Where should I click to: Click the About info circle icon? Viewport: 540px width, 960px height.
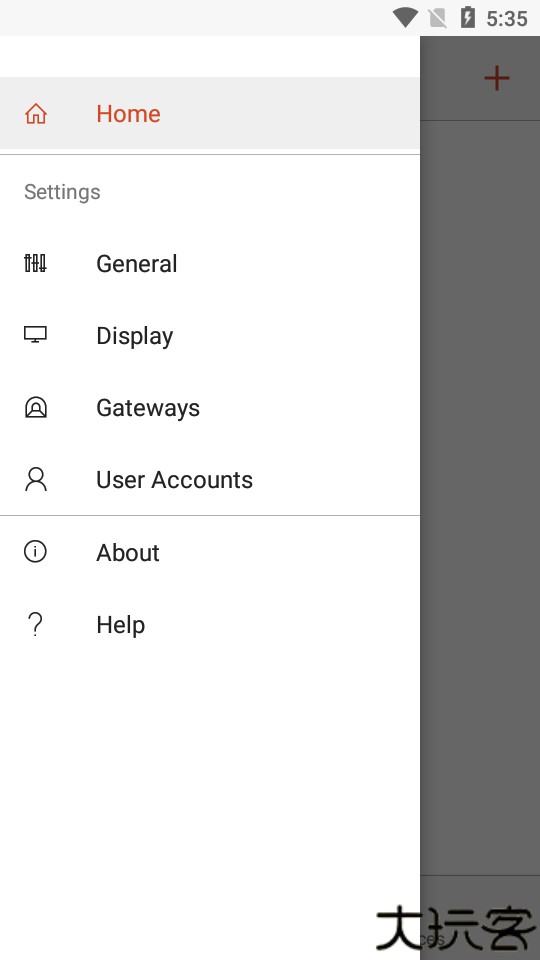36,551
